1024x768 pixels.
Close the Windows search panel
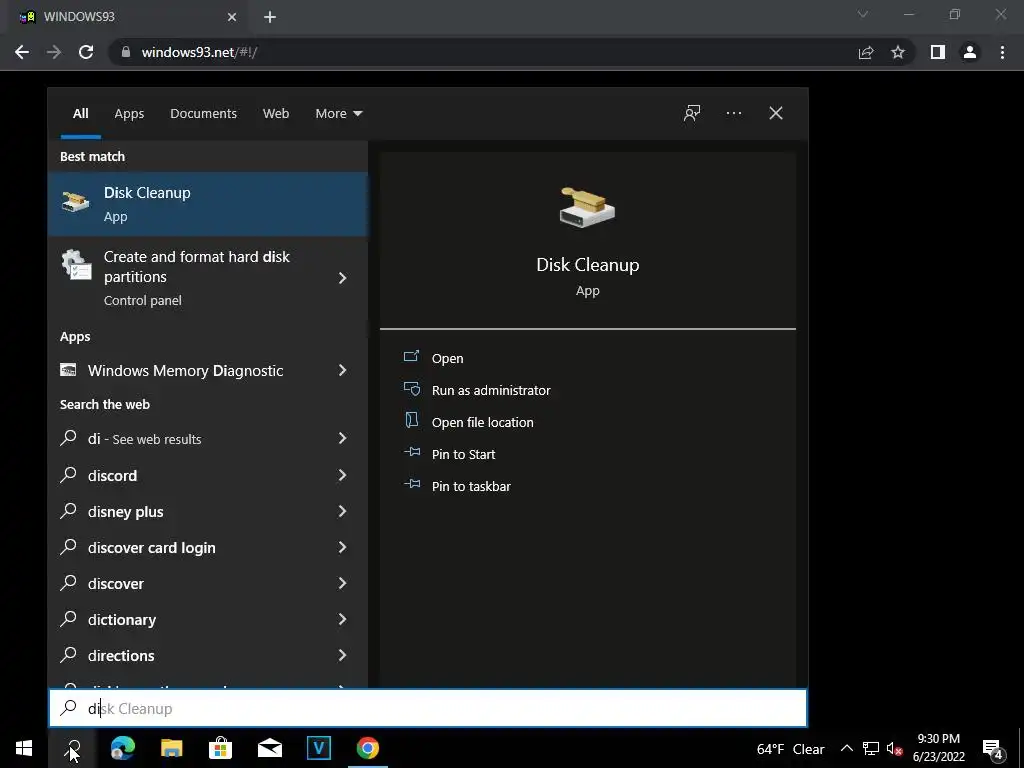[x=776, y=114]
